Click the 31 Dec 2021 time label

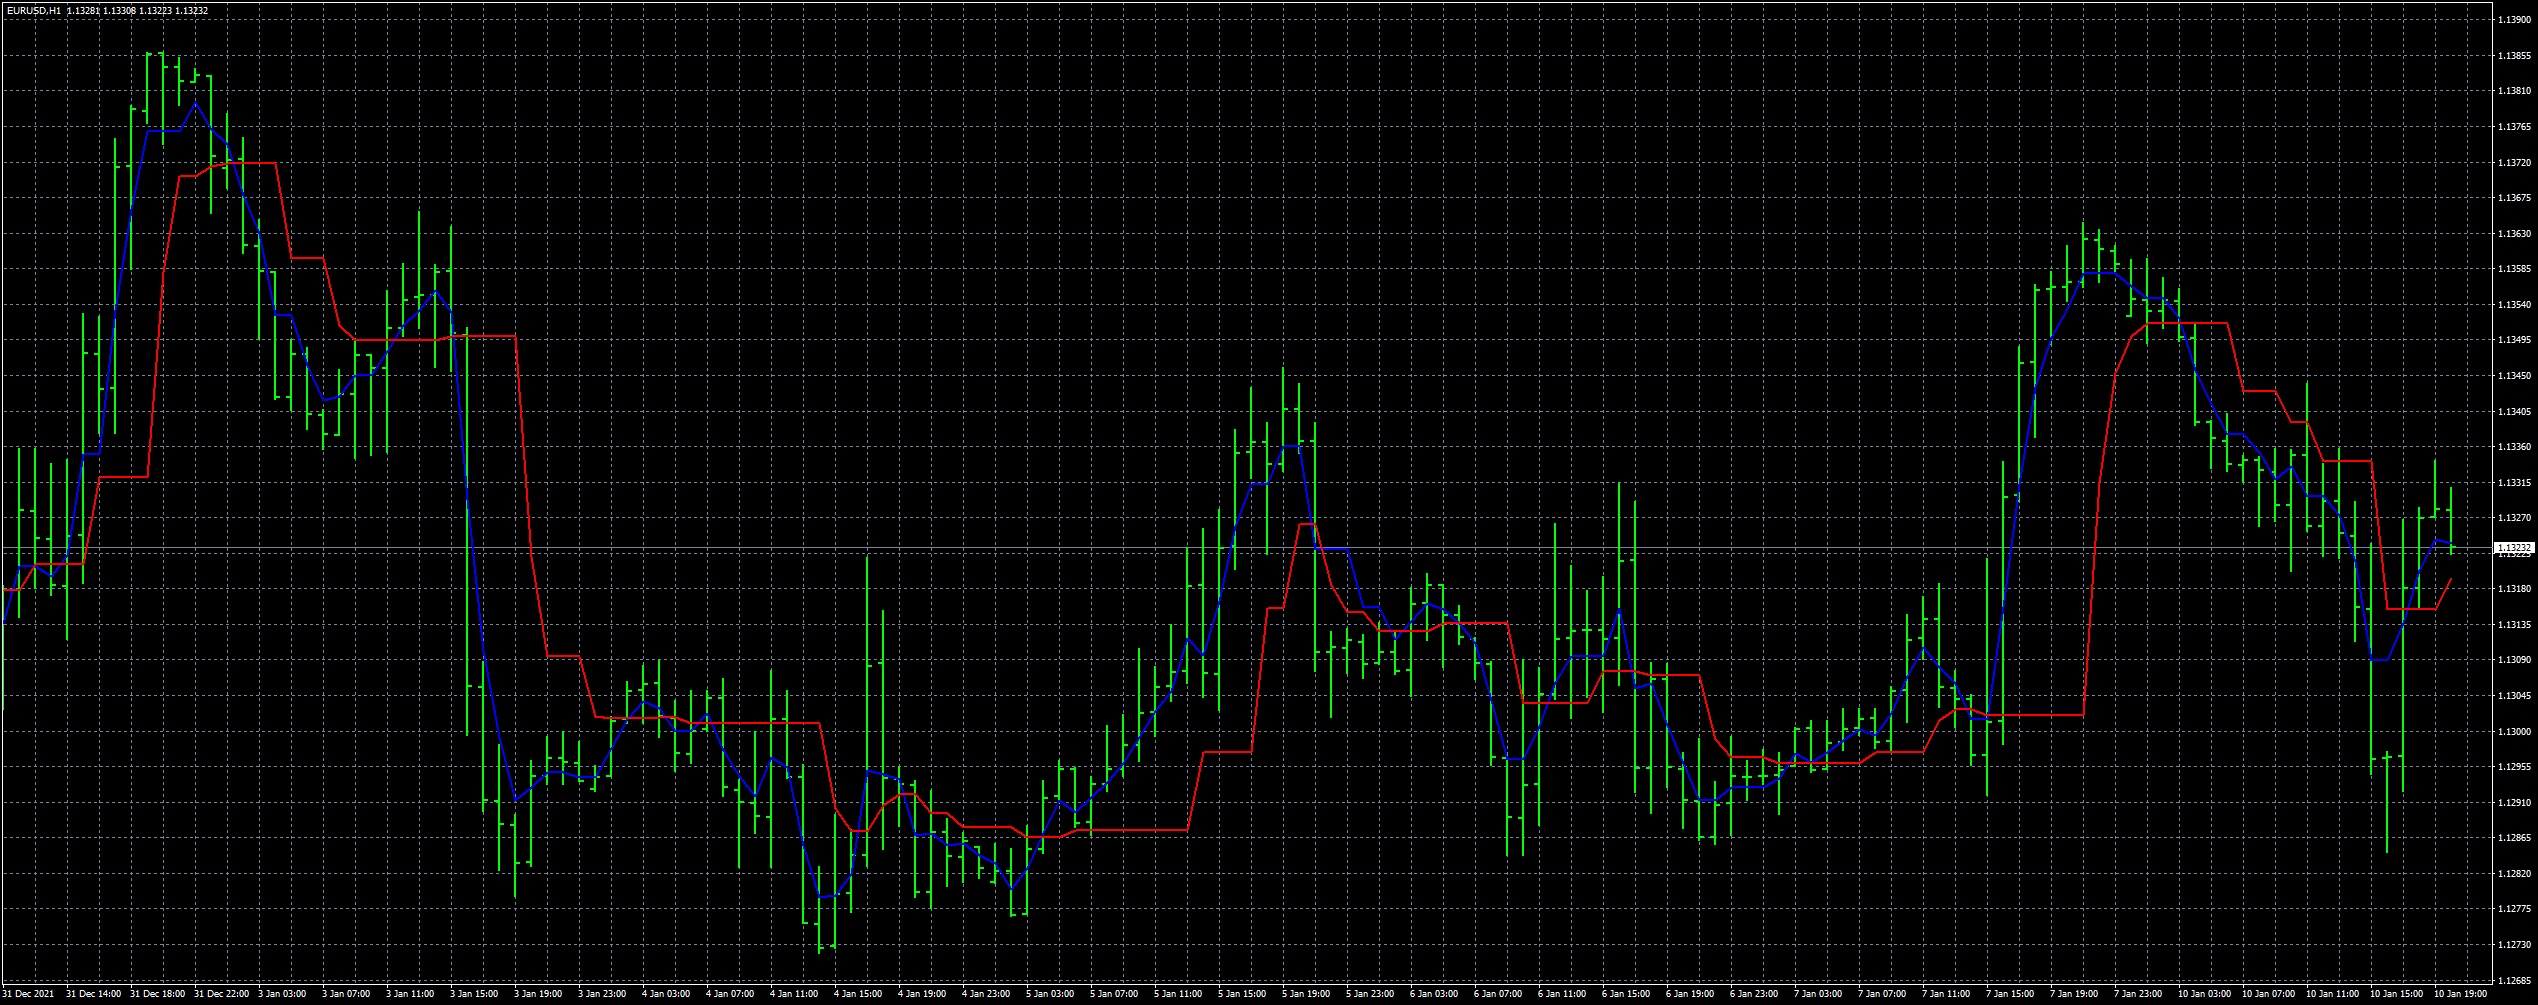pos(29,994)
